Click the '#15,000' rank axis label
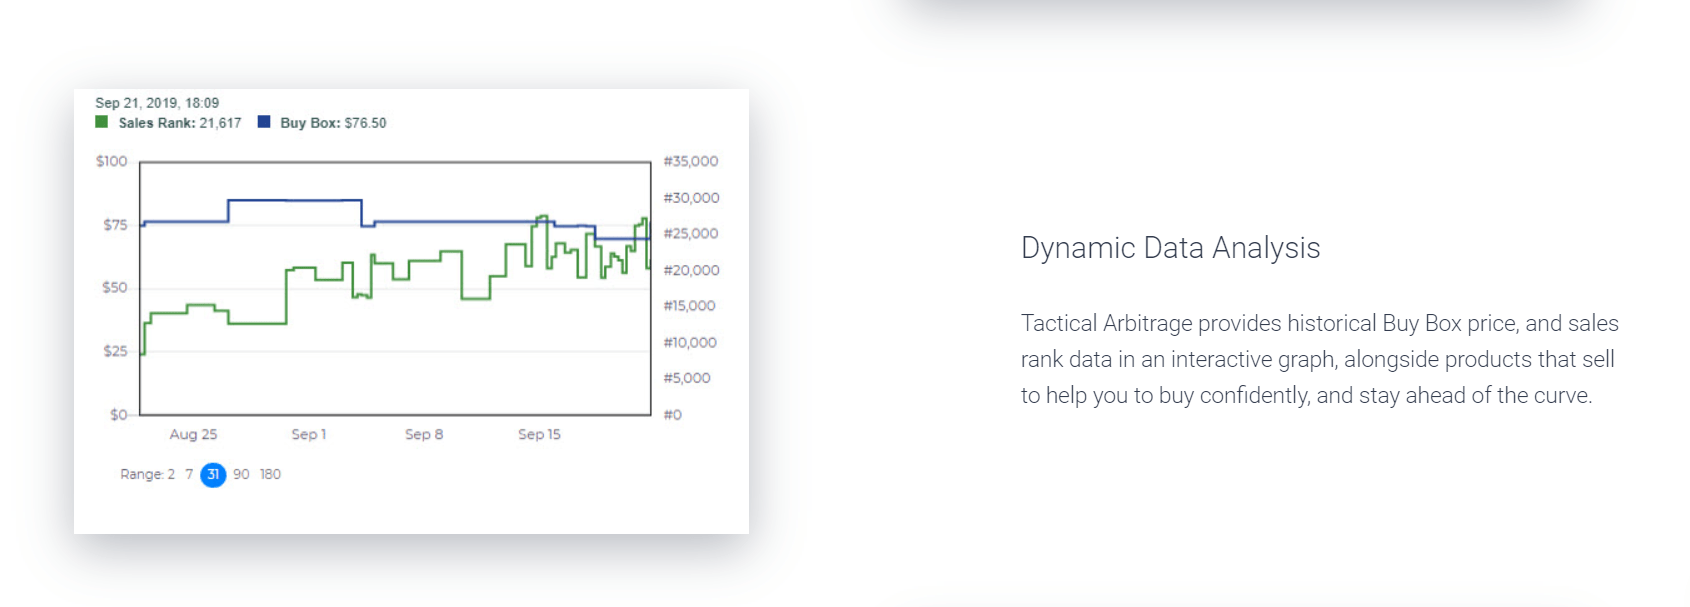1690x607 pixels. [690, 306]
